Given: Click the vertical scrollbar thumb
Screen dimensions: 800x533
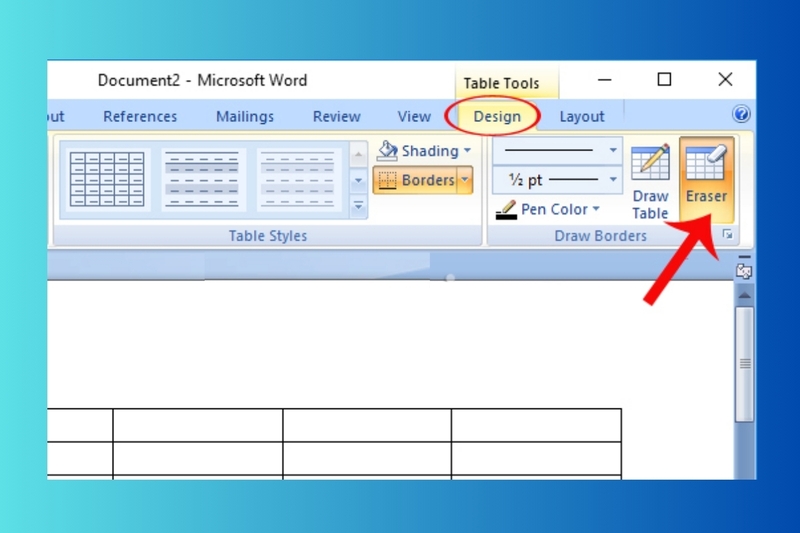Looking at the screenshot, I should 745,364.
